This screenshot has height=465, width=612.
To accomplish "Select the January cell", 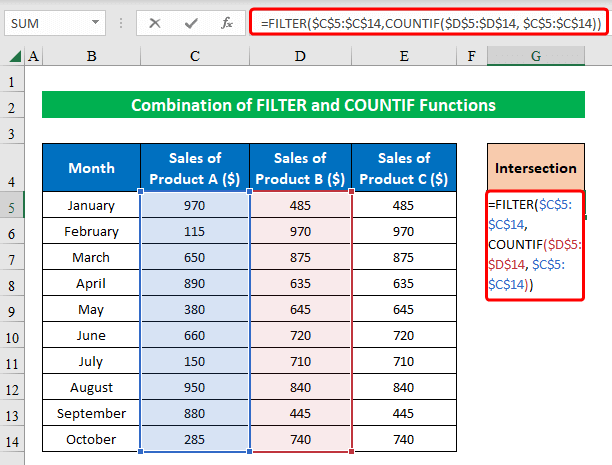I will point(91,206).
